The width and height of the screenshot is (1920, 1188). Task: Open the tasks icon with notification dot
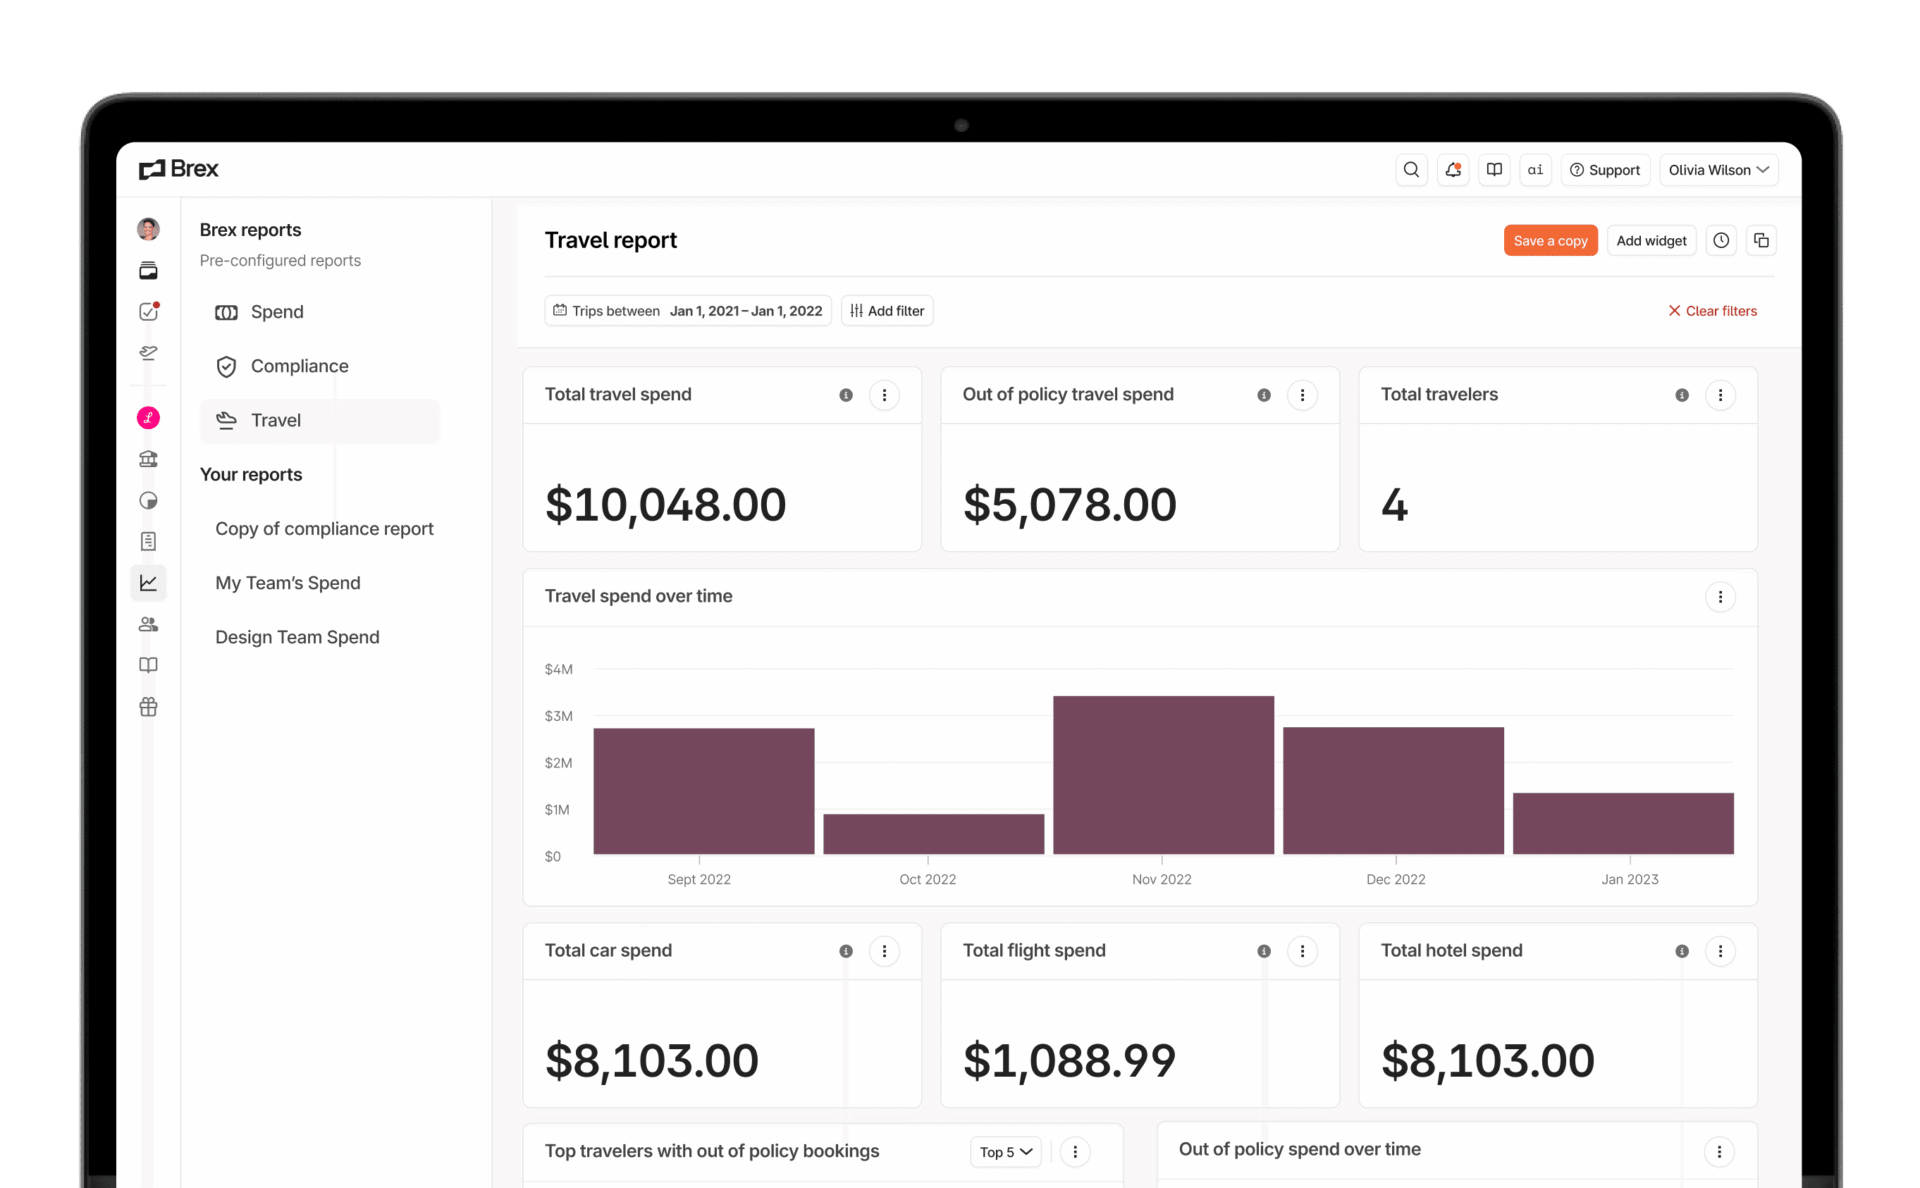point(147,311)
